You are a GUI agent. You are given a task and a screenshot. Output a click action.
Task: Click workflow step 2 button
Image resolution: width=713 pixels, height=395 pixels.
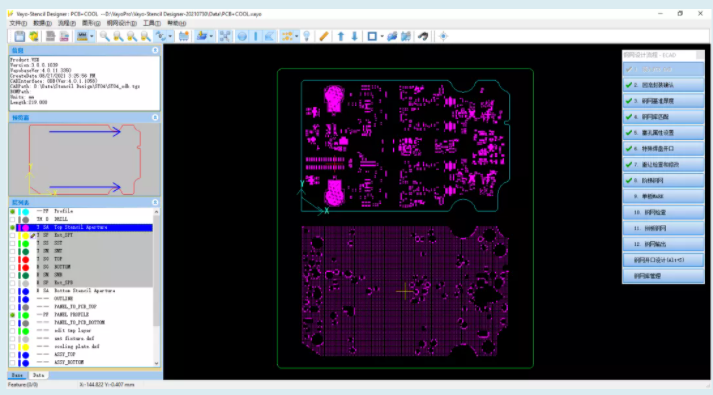click(663, 85)
